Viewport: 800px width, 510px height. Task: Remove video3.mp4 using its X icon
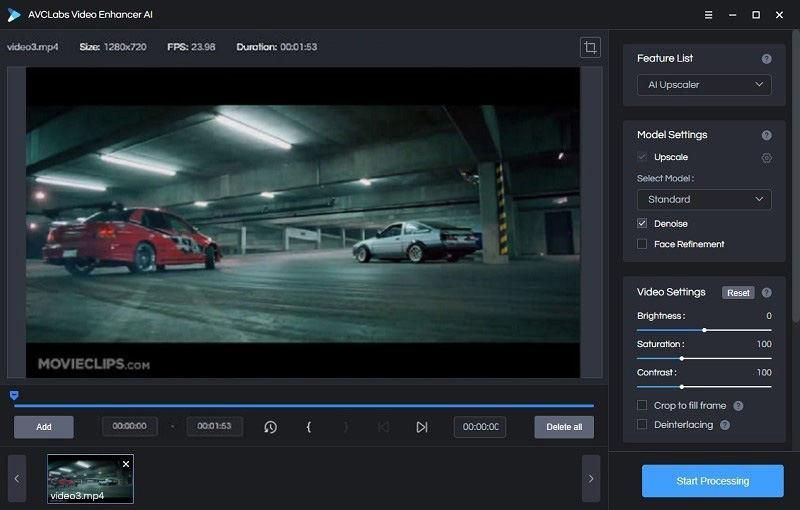(126, 464)
